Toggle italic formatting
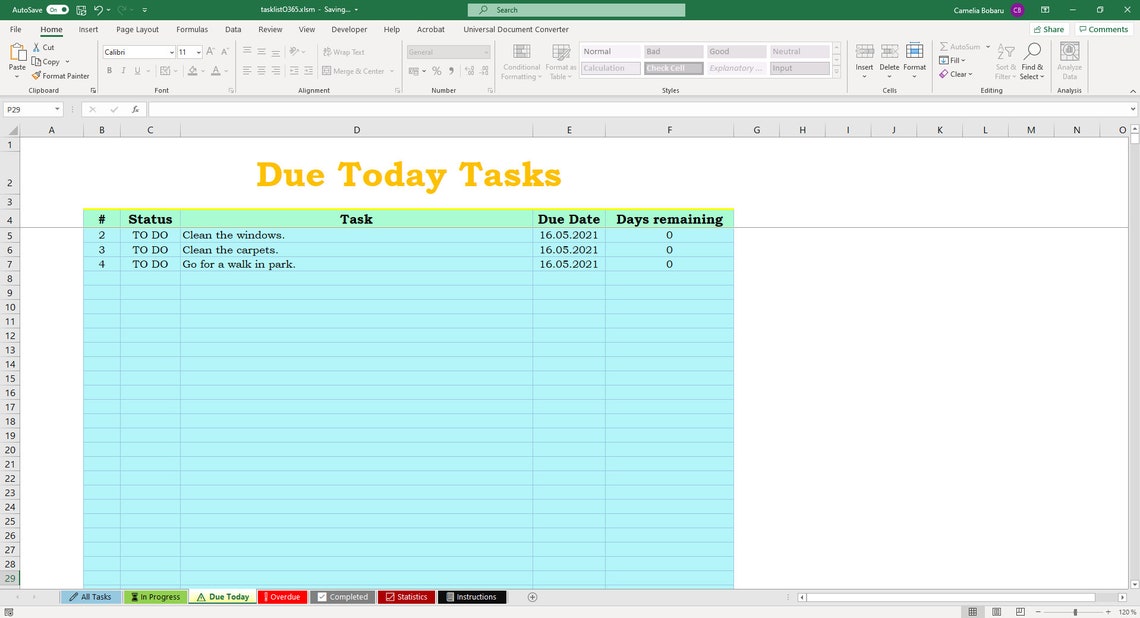This screenshot has width=1140, height=618. tap(122, 70)
